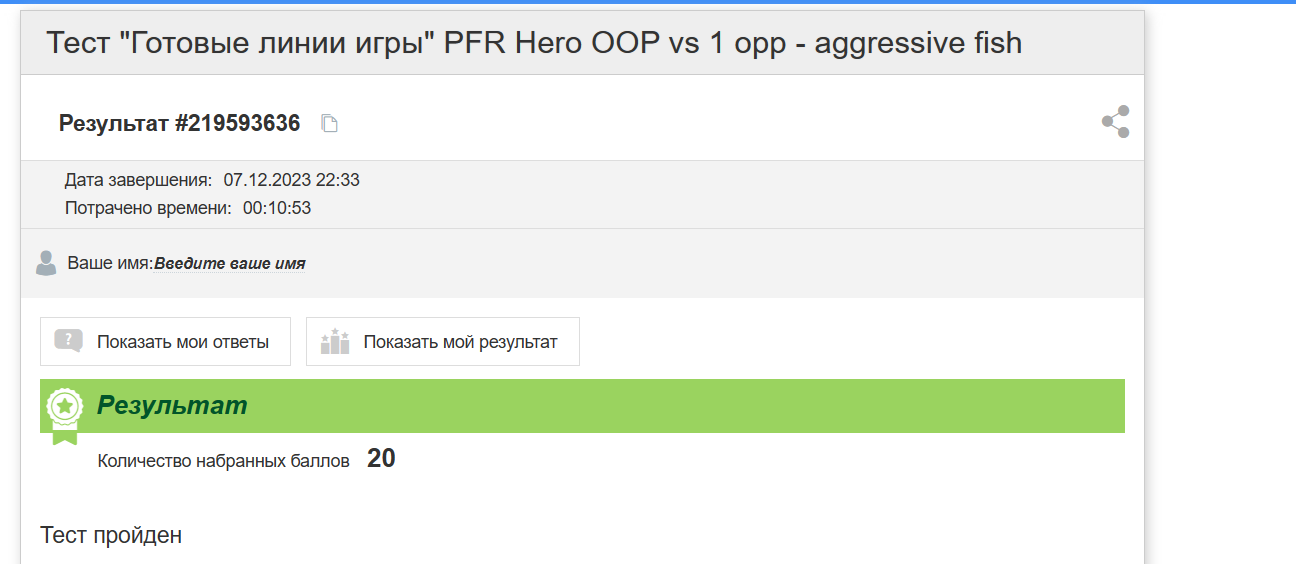1296x564 pixels.
Task: Open the share icon at top right
Action: [x=1115, y=122]
